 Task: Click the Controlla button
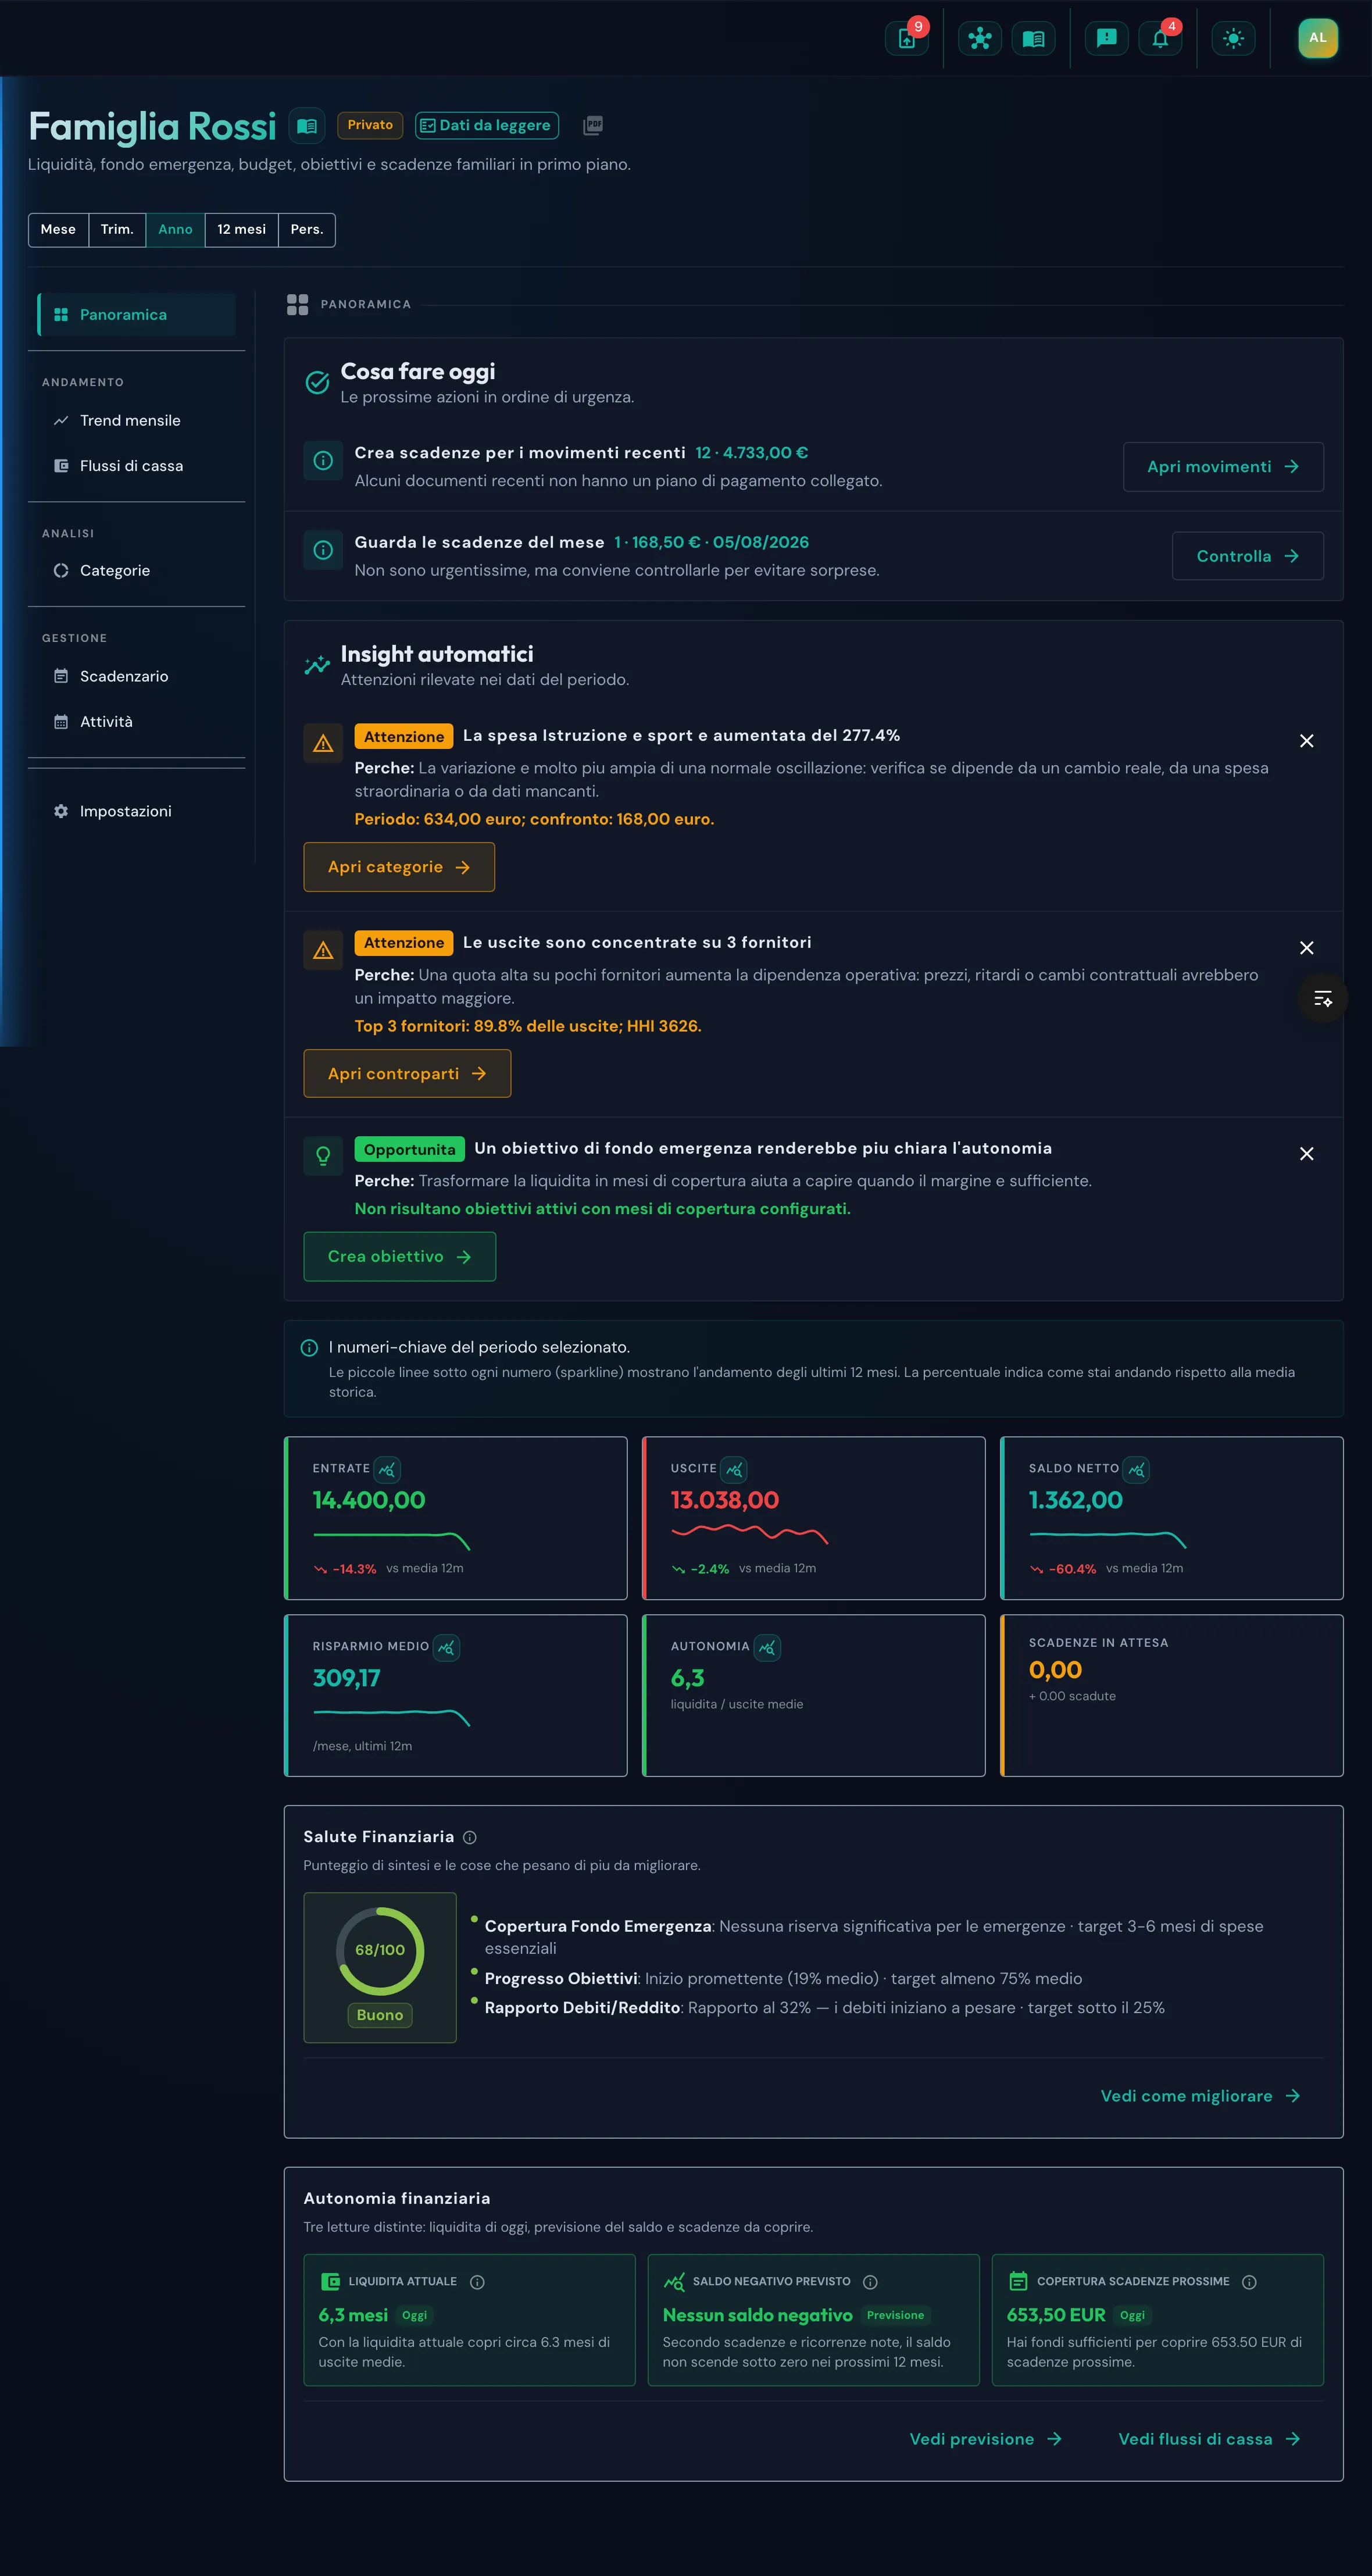tap(1247, 556)
